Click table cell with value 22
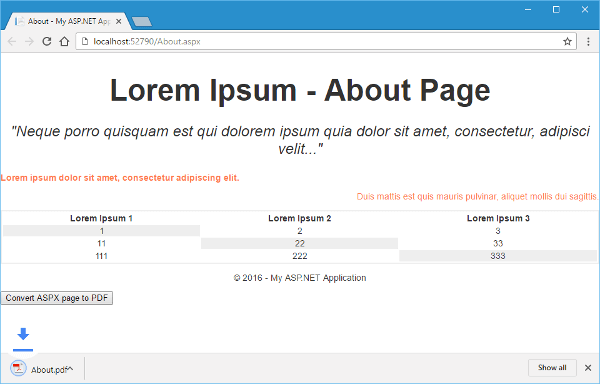600x384 pixels. click(300, 243)
